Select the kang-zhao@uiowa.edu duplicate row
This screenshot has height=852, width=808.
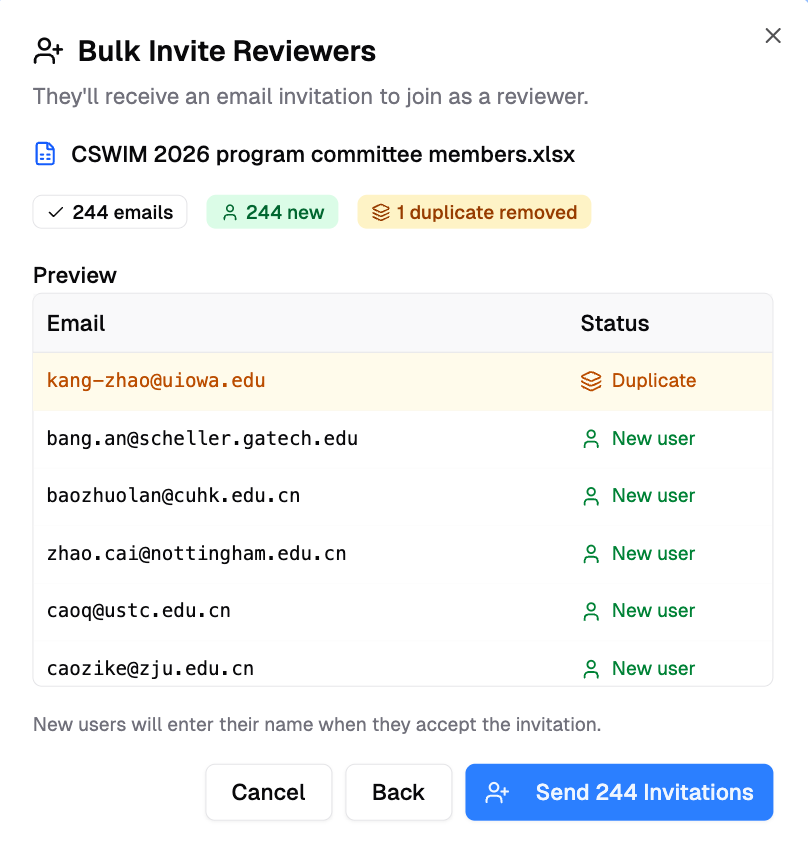click(x=156, y=381)
